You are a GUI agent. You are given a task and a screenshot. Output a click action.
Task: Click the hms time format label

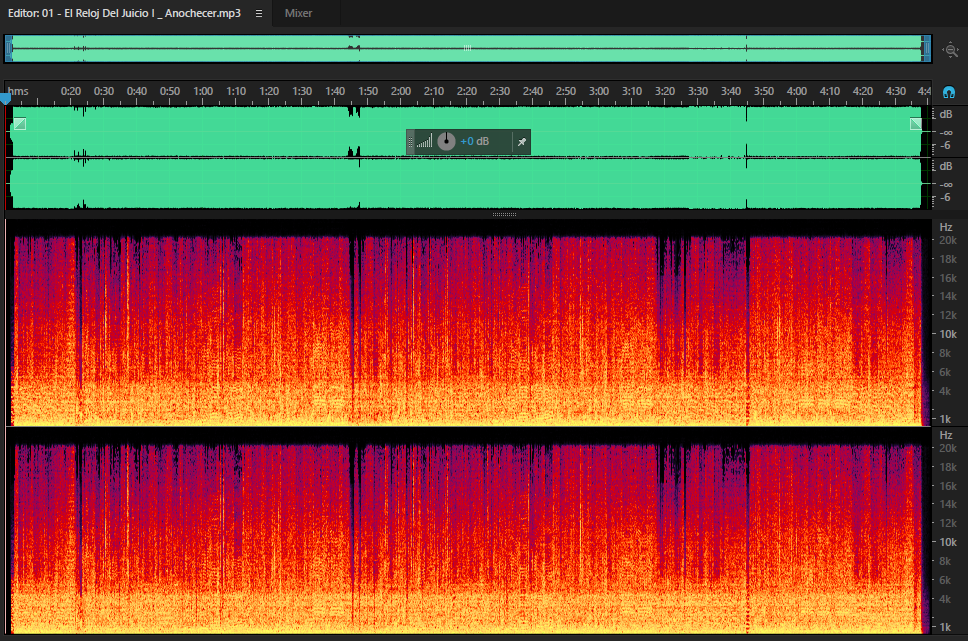[18, 91]
